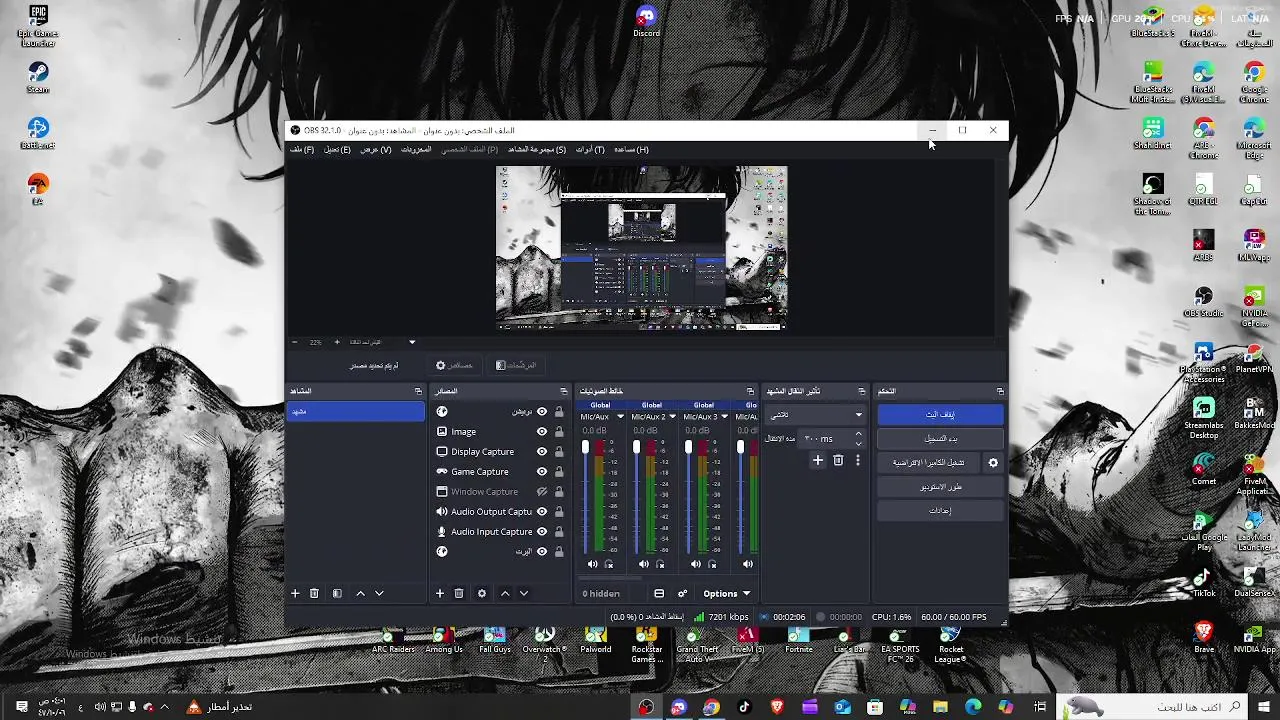Image resolution: width=1280 pixels, height=720 pixels.
Task: Open transition three-dot options menu
Action: pos(857,460)
